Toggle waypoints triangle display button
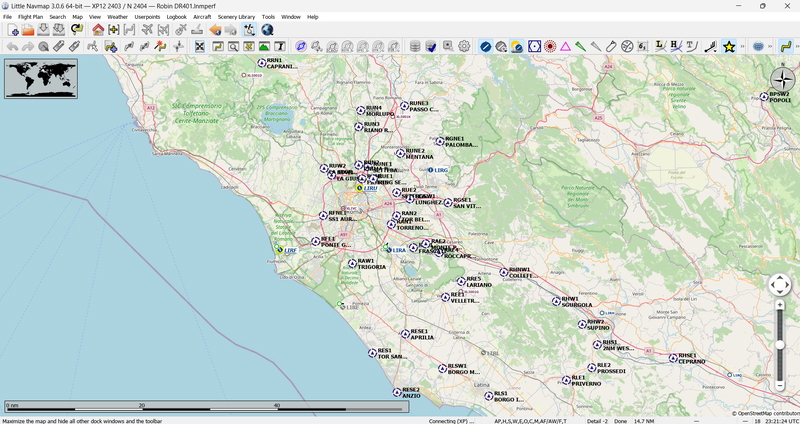This screenshot has height=424, width=800. [x=565, y=46]
